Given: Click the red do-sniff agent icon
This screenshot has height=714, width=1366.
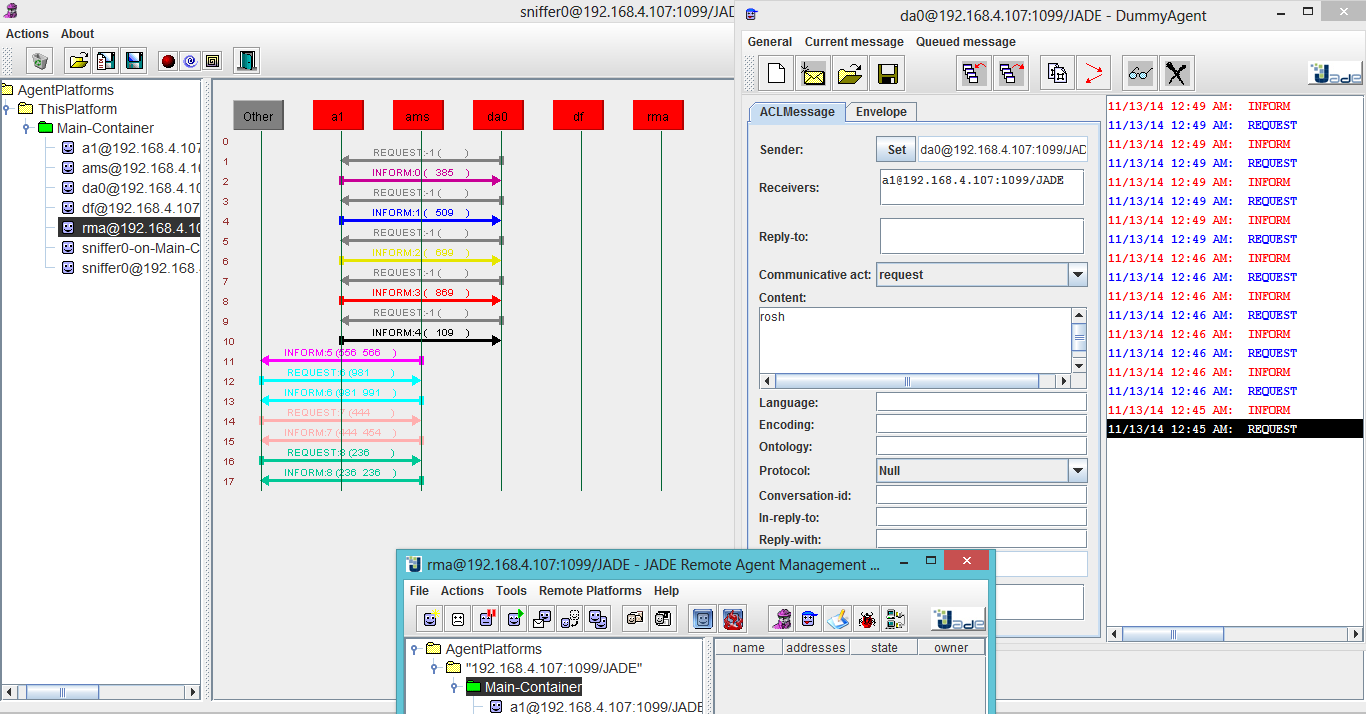Looking at the screenshot, I should (168, 61).
